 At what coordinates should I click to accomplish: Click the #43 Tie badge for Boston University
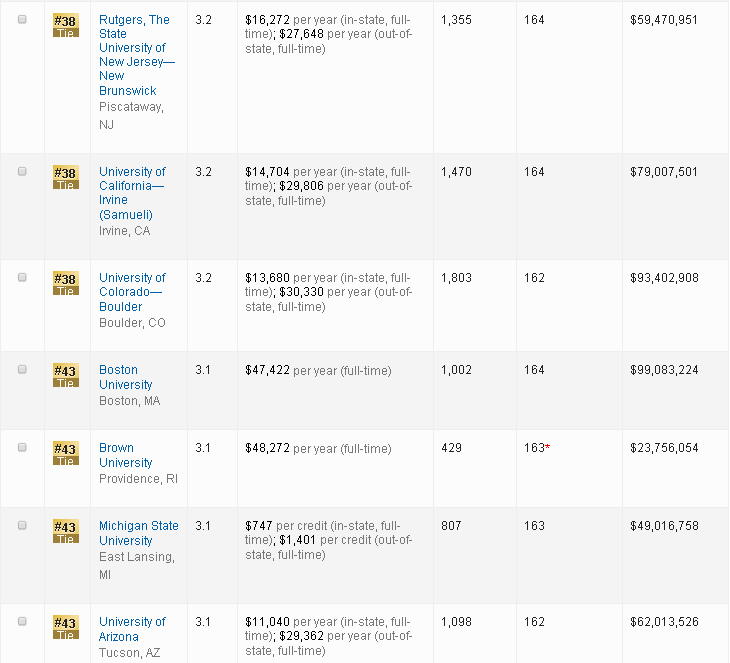pyautogui.click(x=65, y=375)
